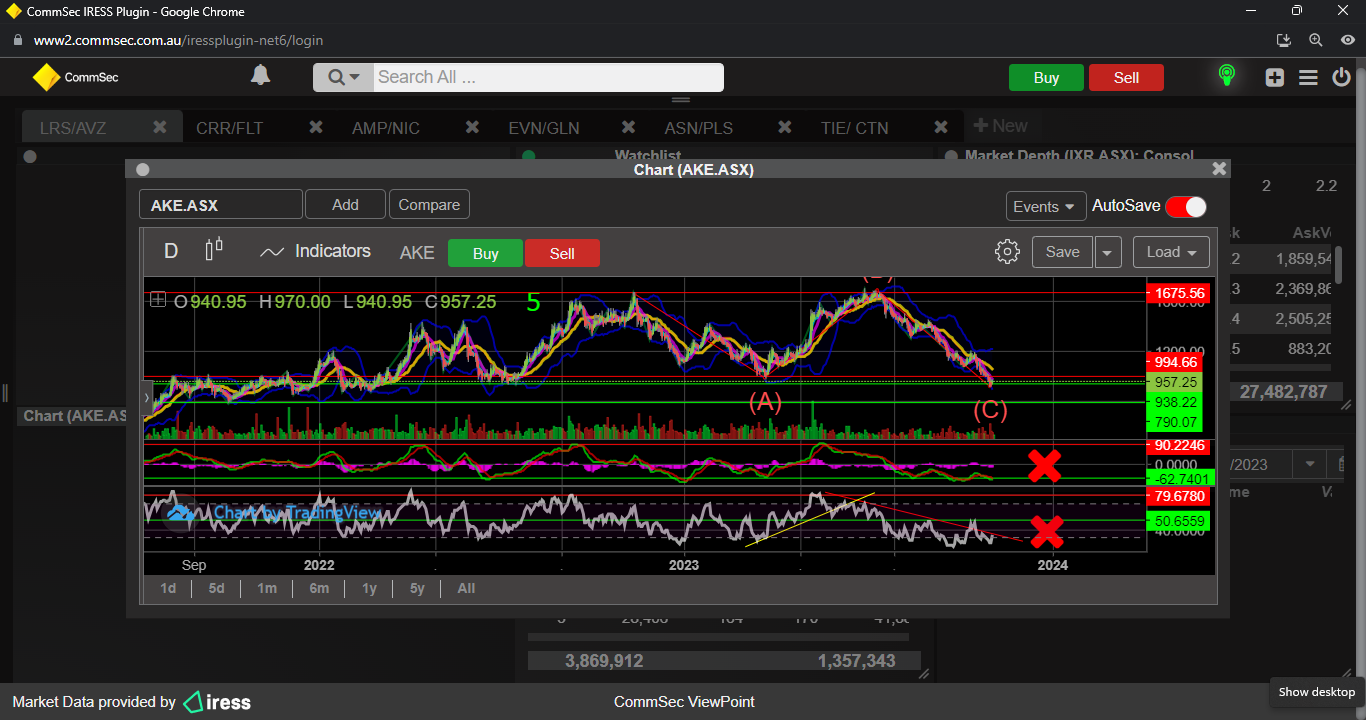Close the ASN/PLS tab
The image size is (1366, 720).
pyautogui.click(x=785, y=127)
